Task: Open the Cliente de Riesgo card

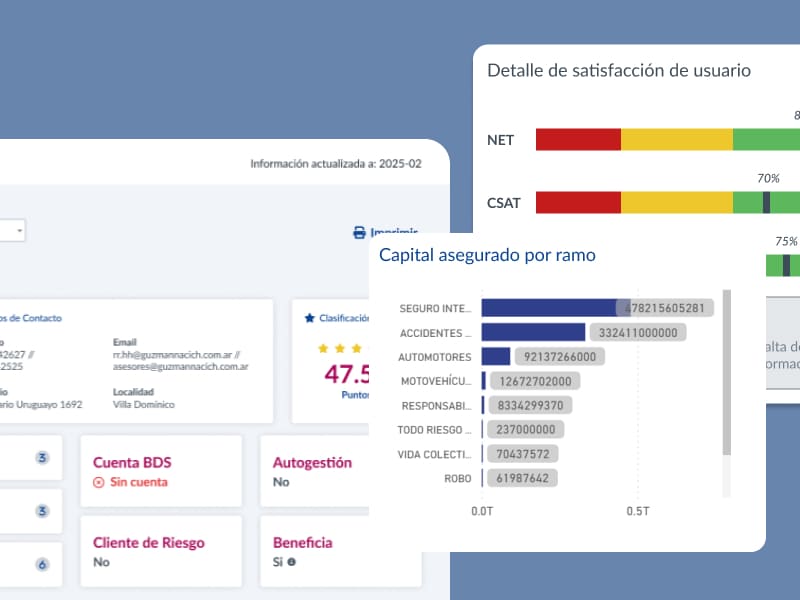Action: point(160,551)
